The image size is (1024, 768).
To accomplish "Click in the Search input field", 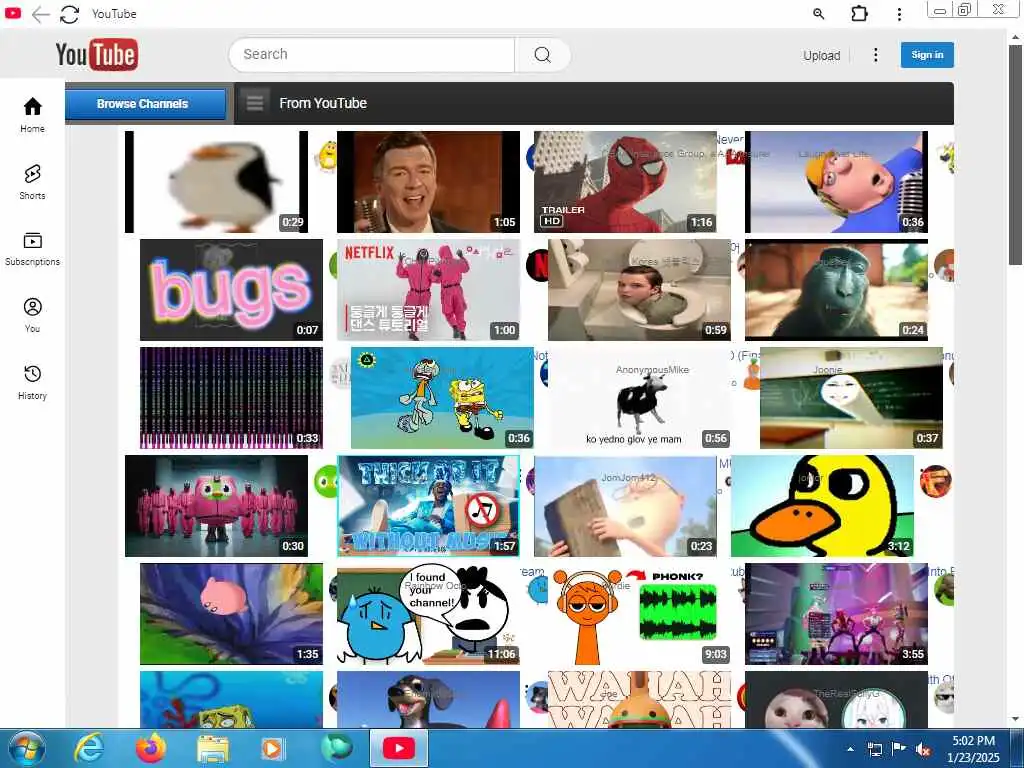I will [x=372, y=54].
